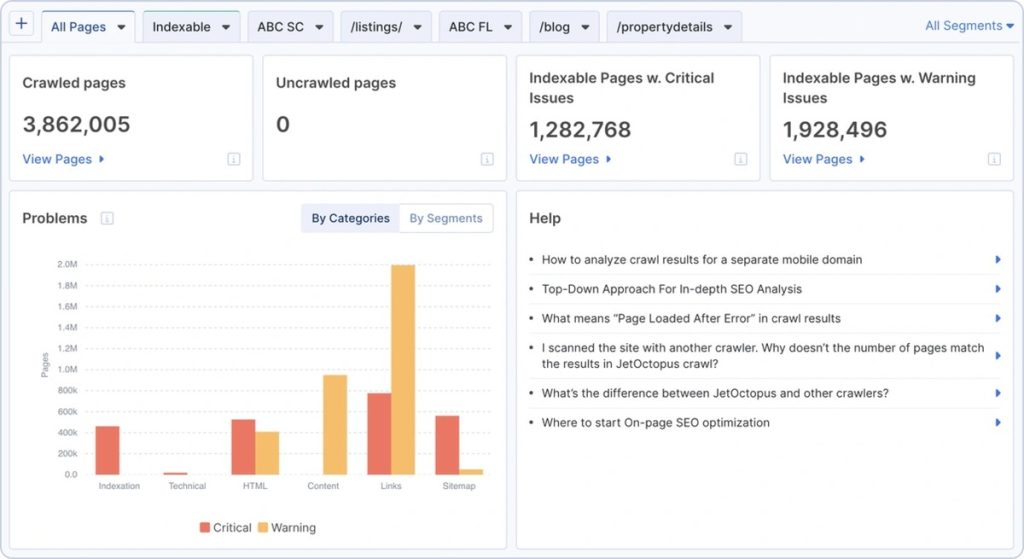Image resolution: width=1024 pixels, height=559 pixels.
Task: Open View Pages link under Crawled pages
Action: point(63,159)
